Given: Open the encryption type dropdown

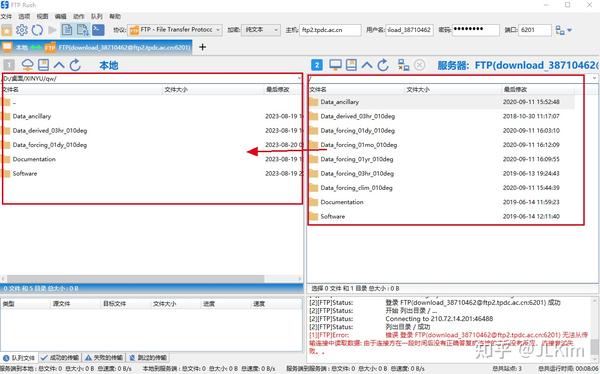Looking at the screenshot, I should (276, 30).
